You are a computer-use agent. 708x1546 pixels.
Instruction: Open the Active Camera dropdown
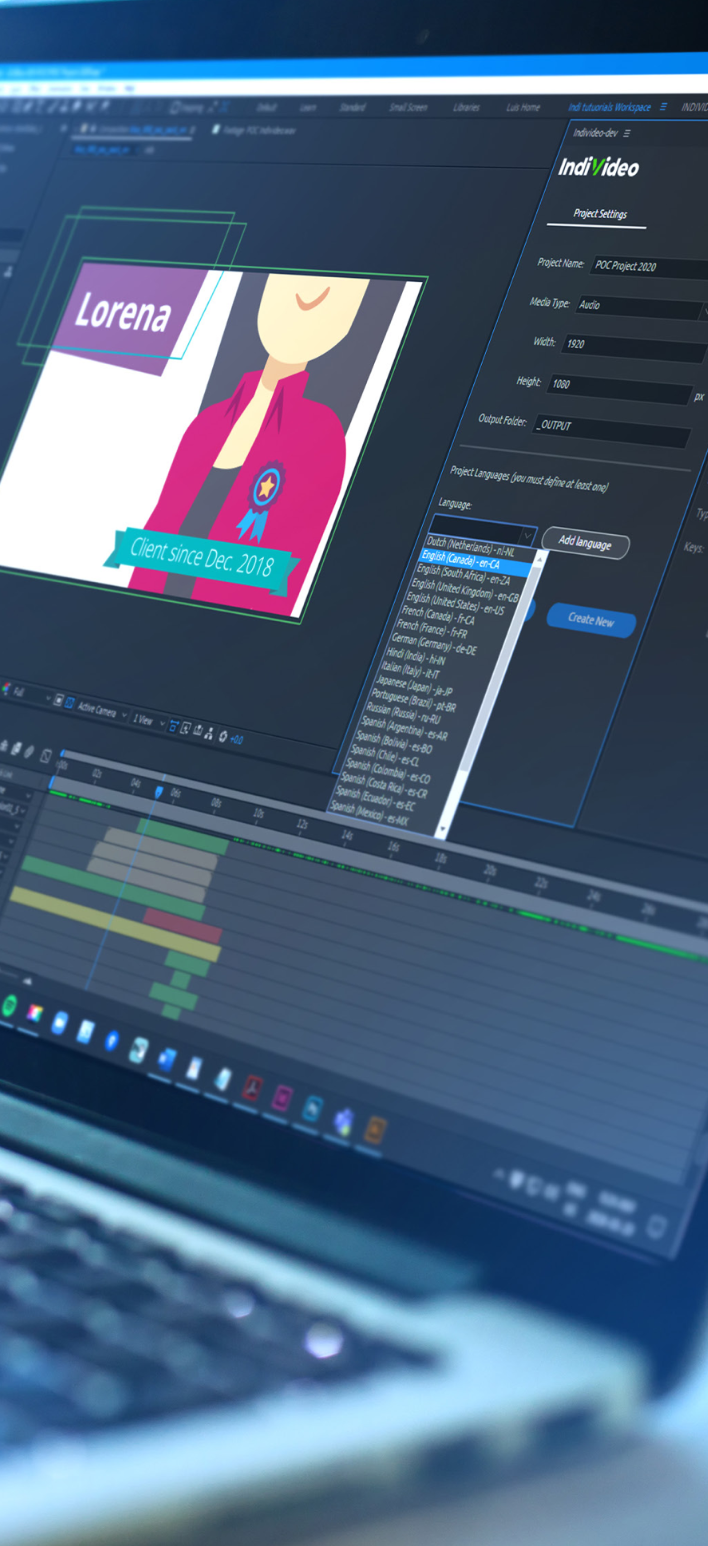coord(103,709)
